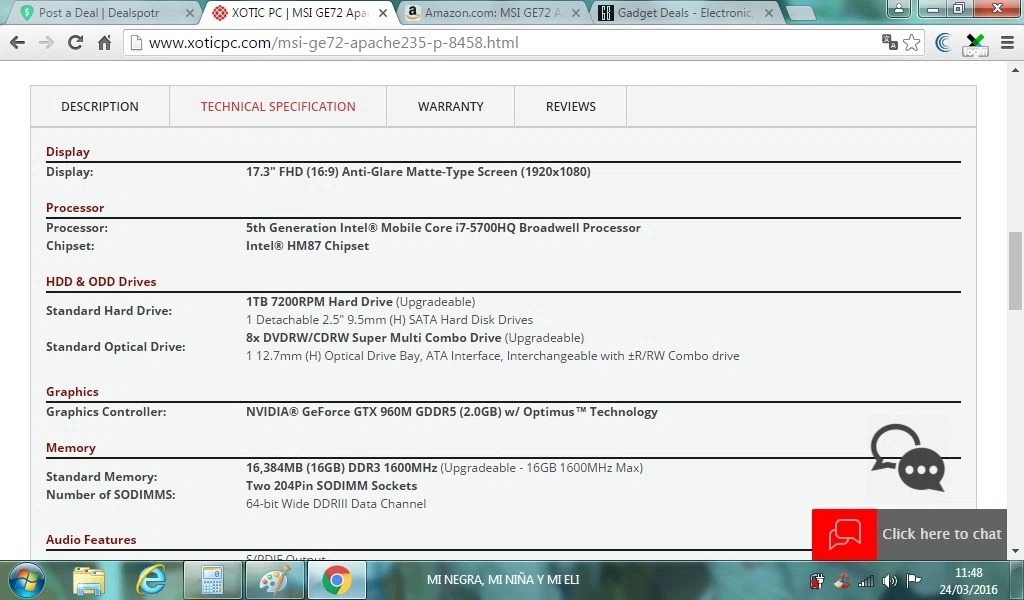This screenshot has width=1024, height=600.
Task: Close the XOTIC PC tab
Action: pos(383,13)
